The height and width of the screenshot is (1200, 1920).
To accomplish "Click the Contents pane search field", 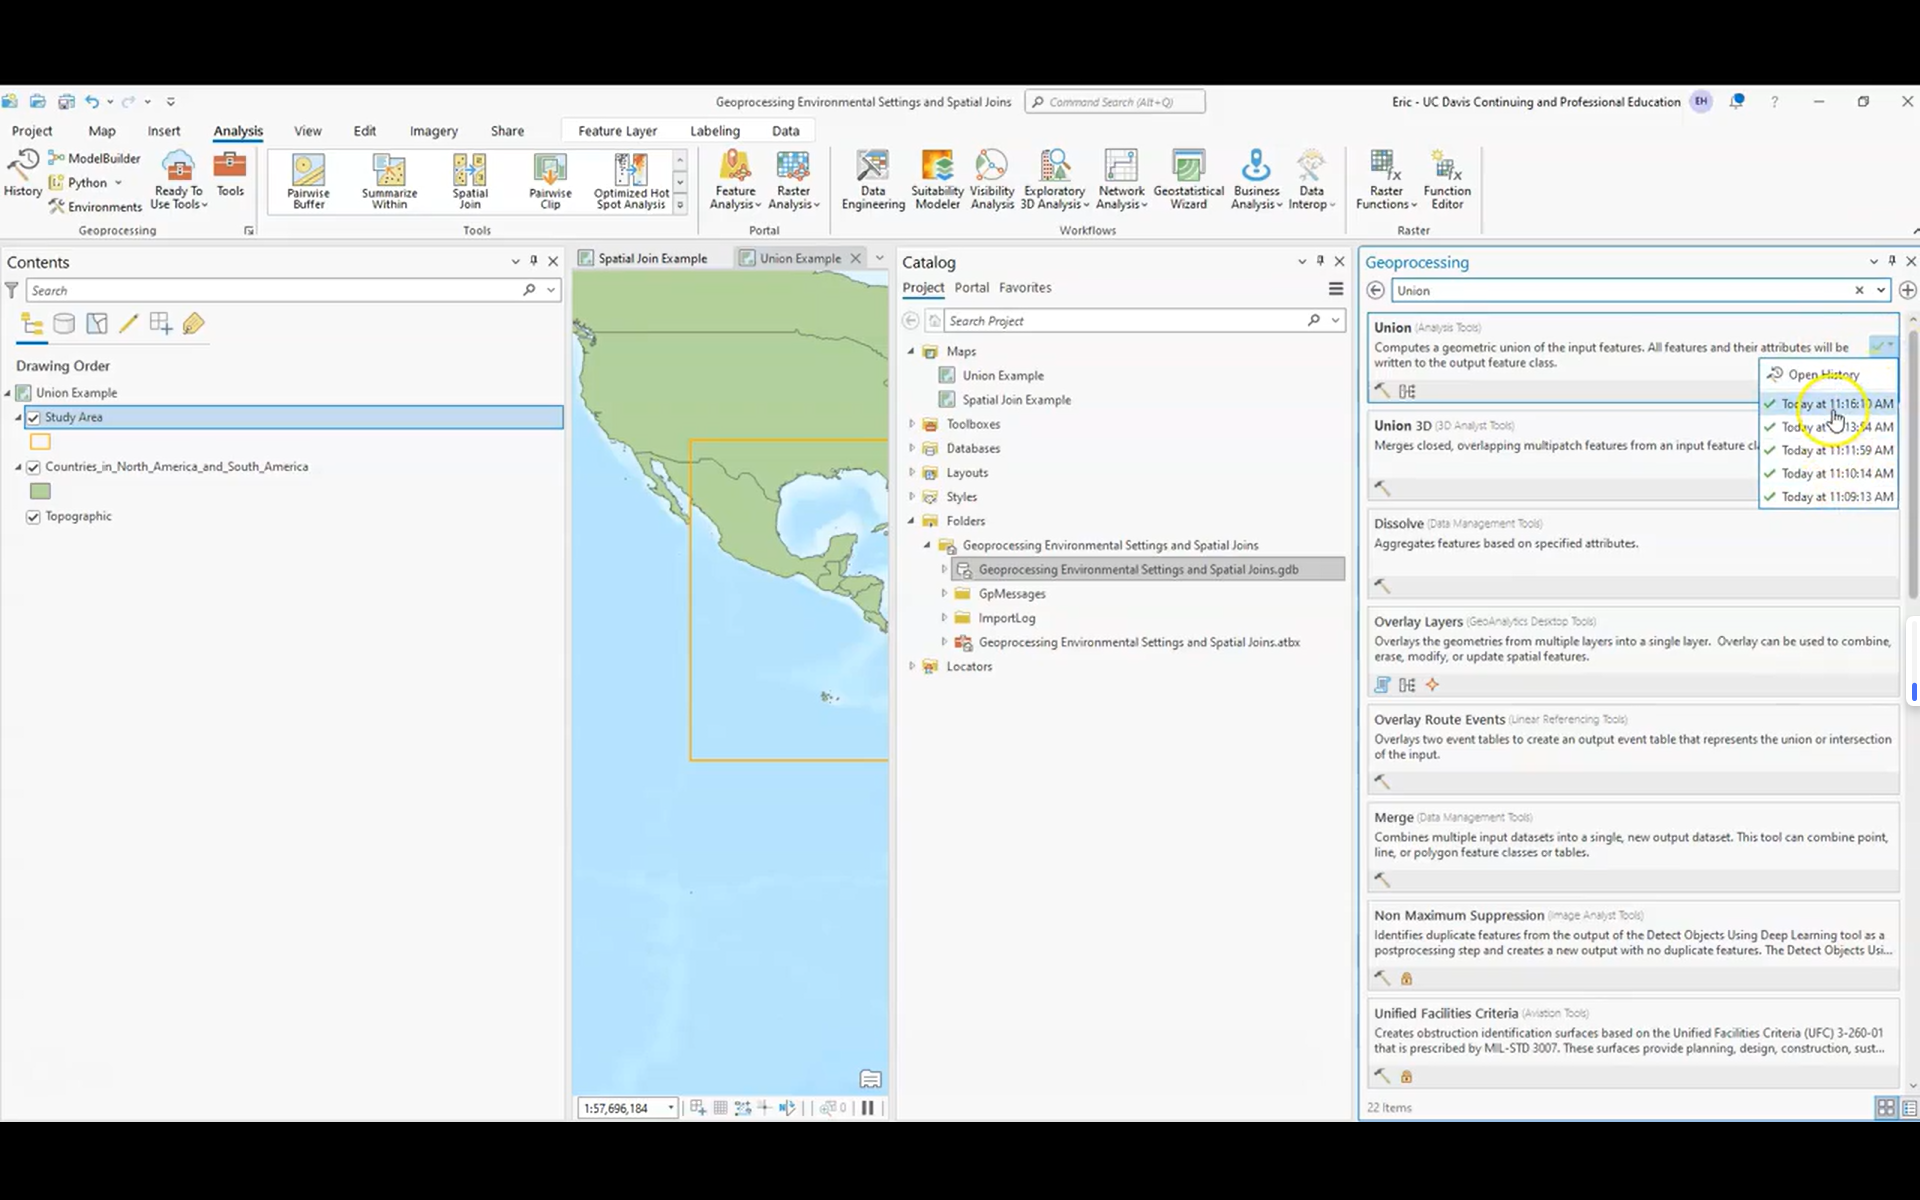I will pyautogui.click(x=272, y=290).
